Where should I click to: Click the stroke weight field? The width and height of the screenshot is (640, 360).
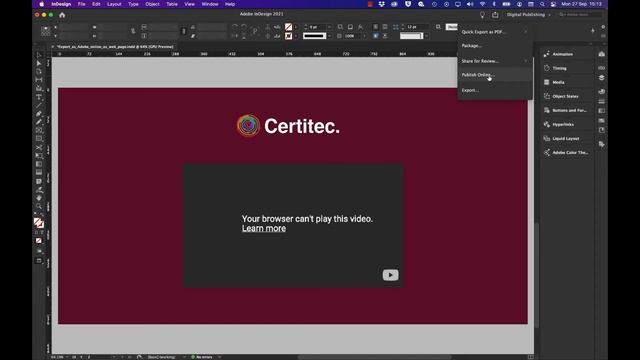[318, 27]
